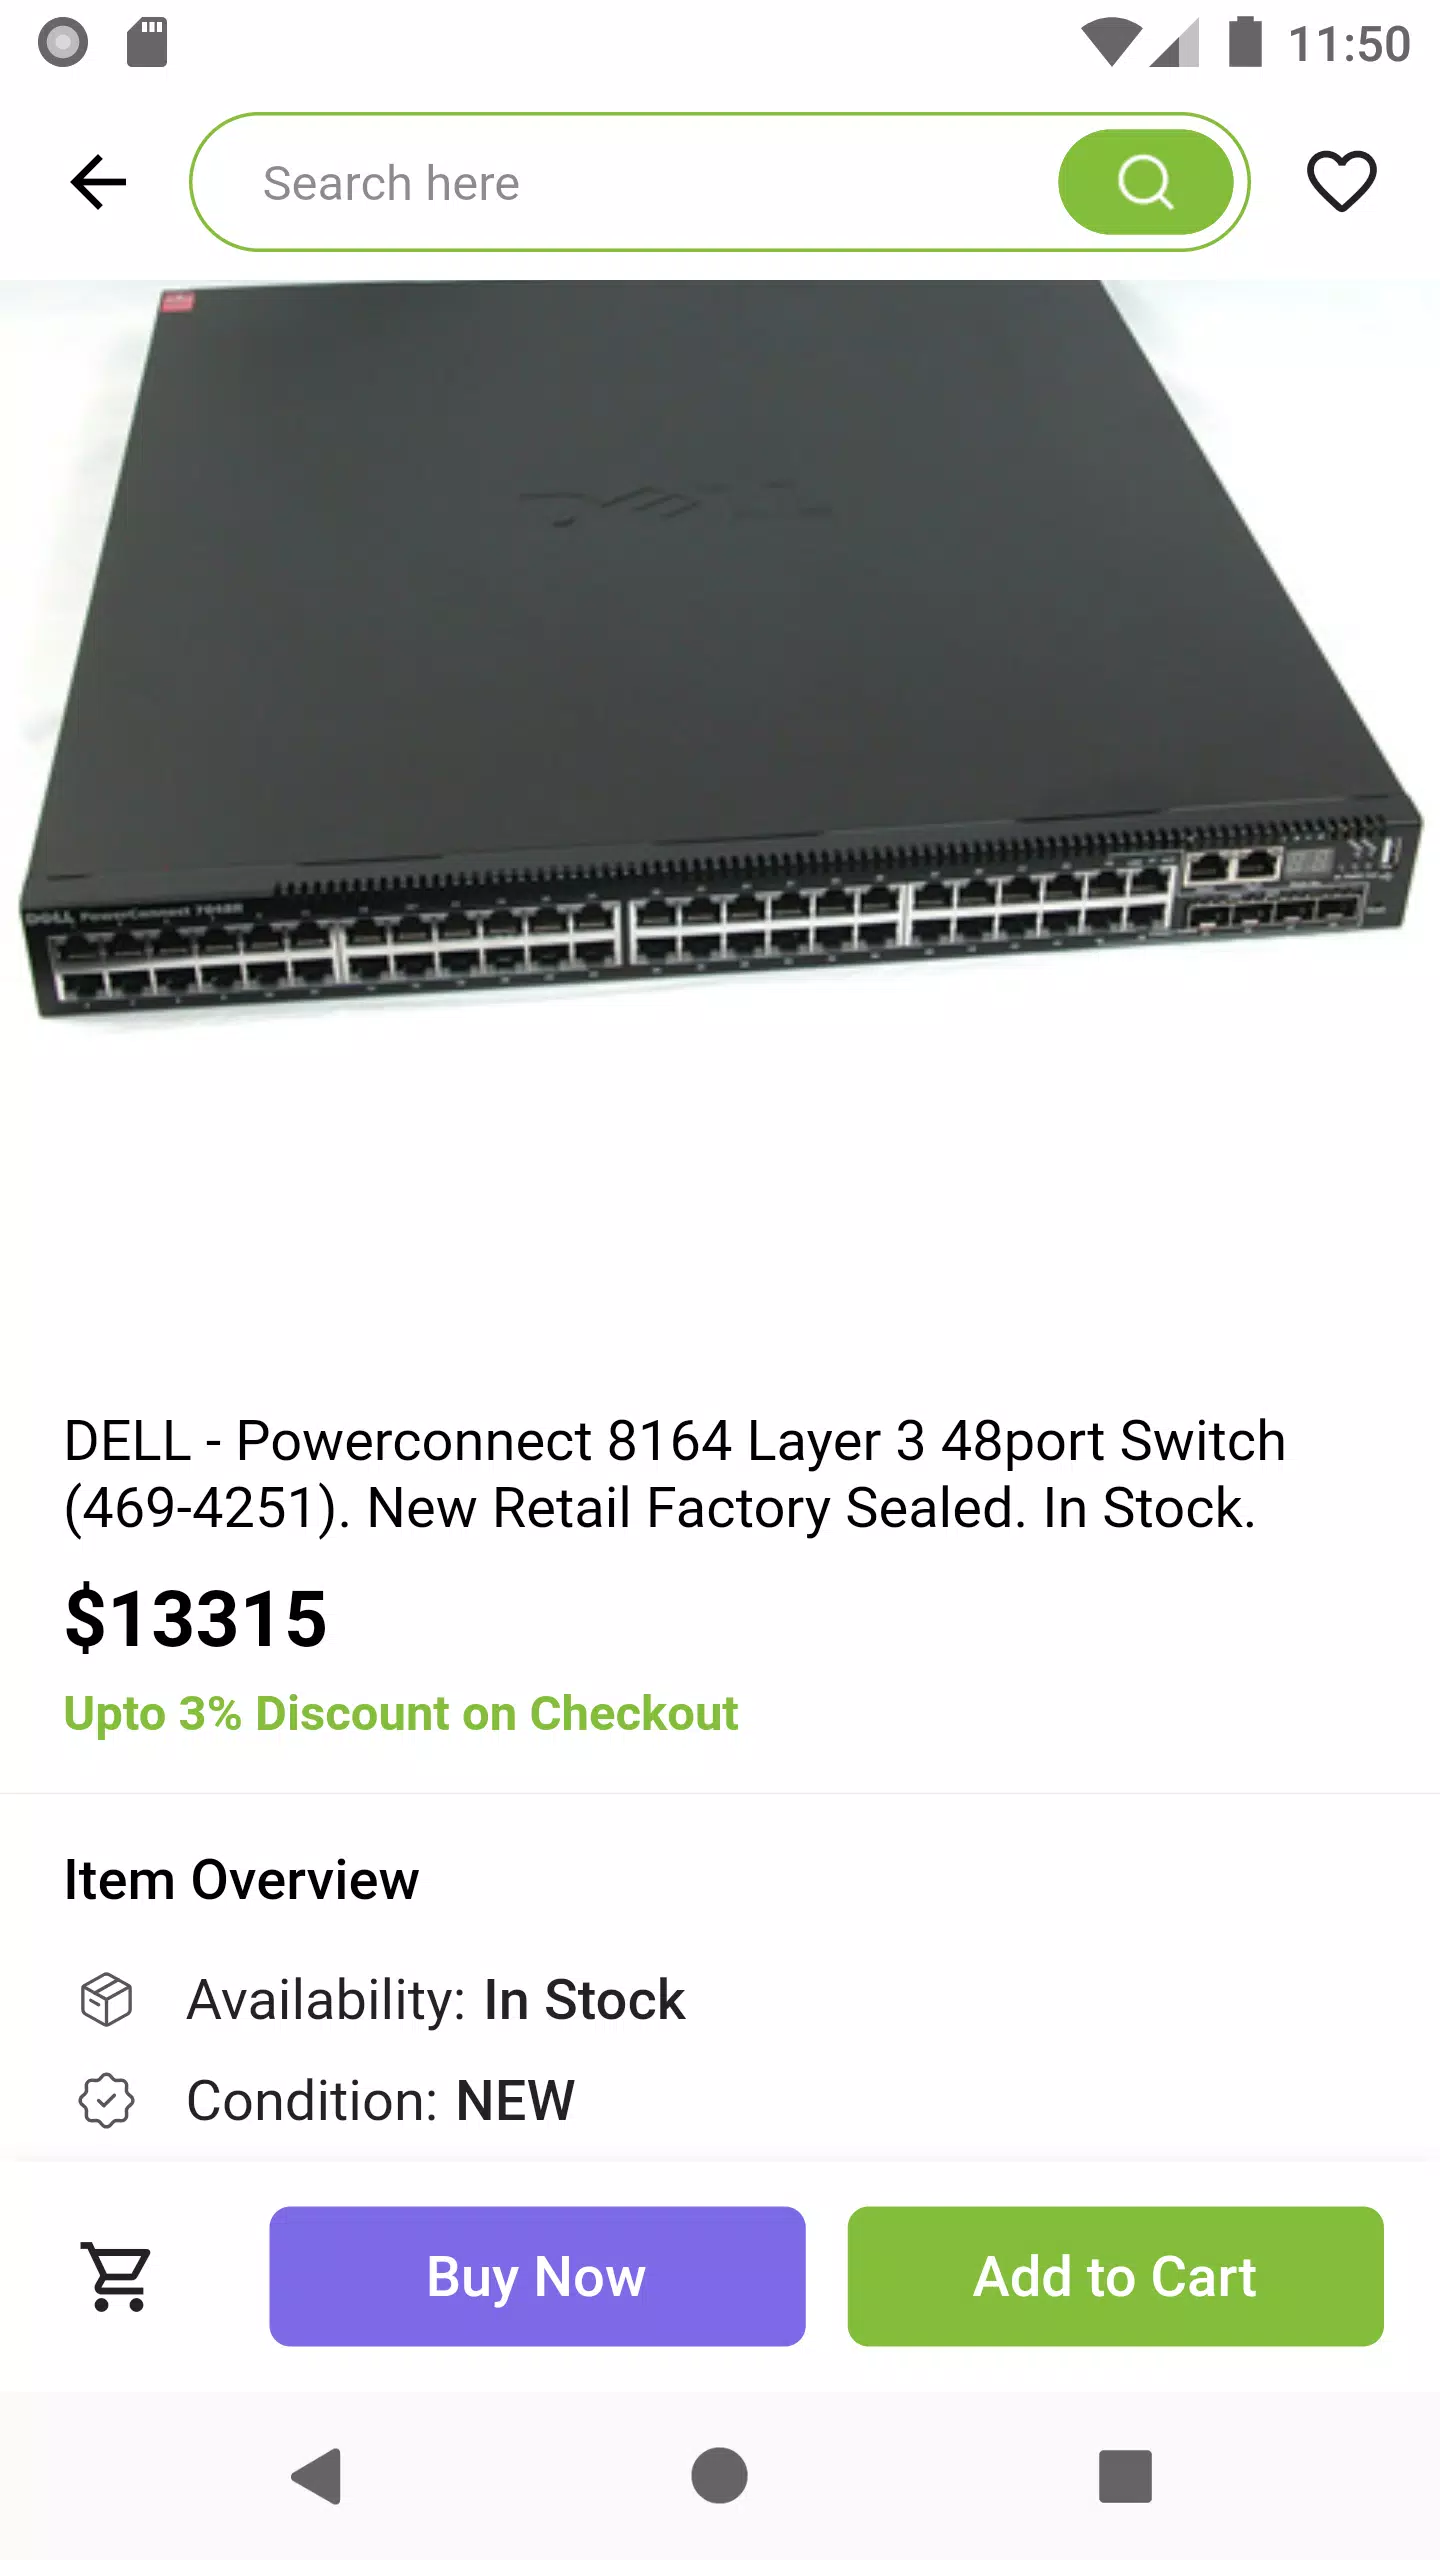Tap the Buy Now button
The width and height of the screenshot is (1440, 2560).
coord(537,2276)
